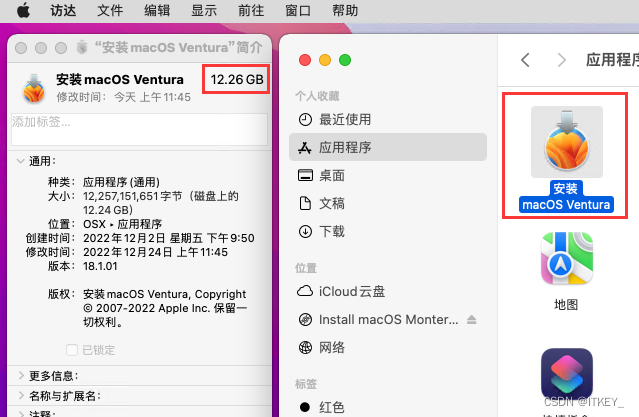
Task: Go back in the Finder window
Action: 525,60
